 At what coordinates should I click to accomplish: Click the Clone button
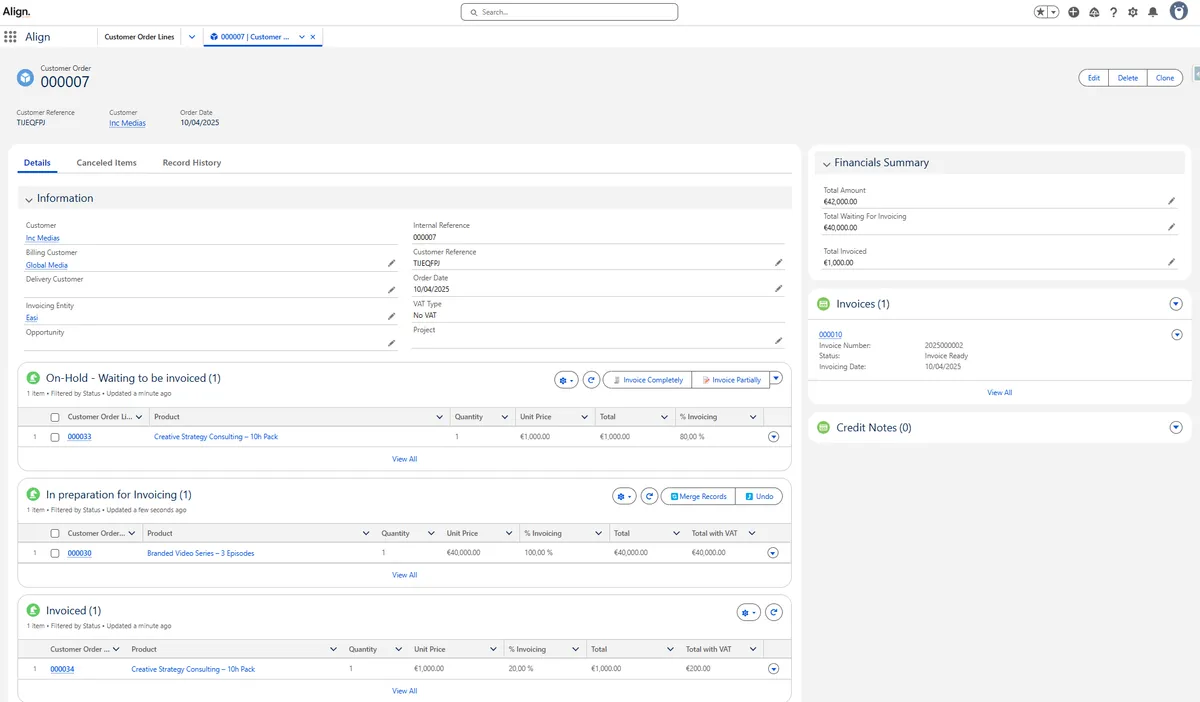coord(1165,78)
